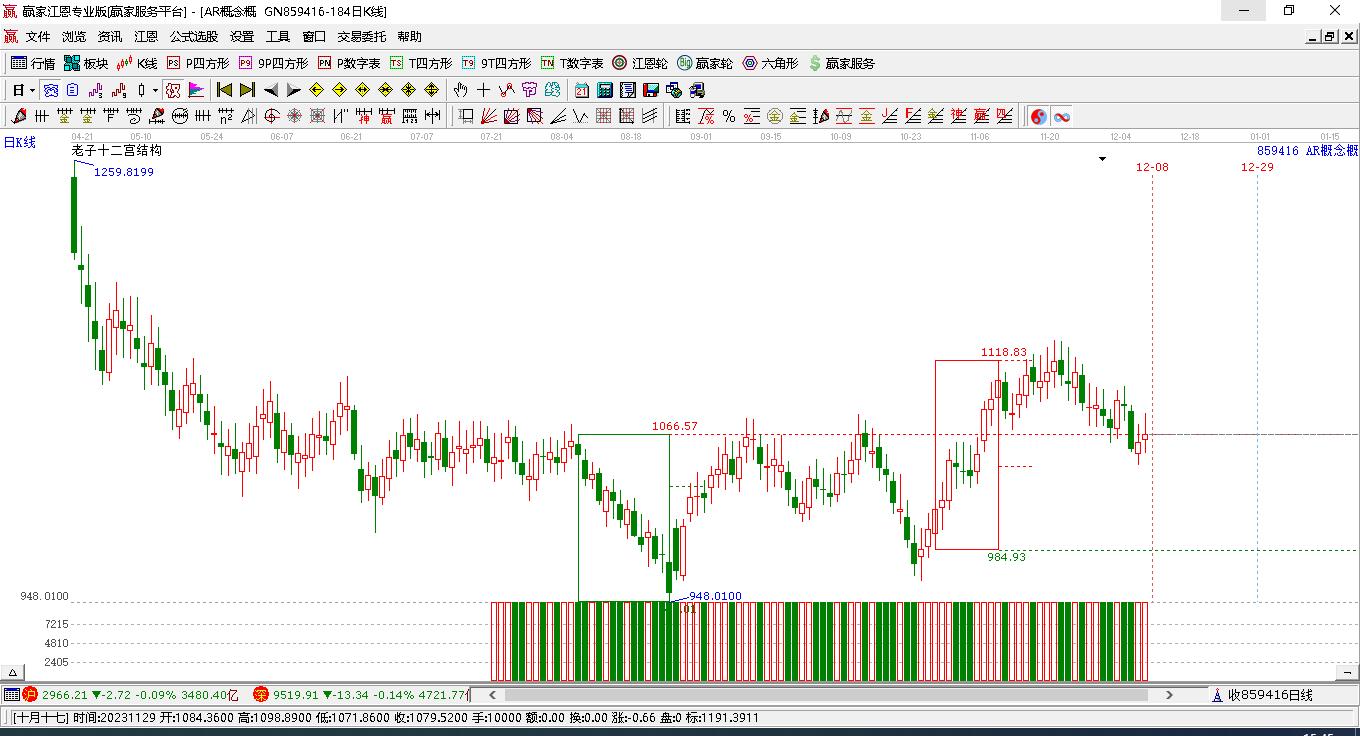The image size is (1360, 736).
Task: Click the floppy disk save icon
Action: pyautogui.click(x=650, y=90)
